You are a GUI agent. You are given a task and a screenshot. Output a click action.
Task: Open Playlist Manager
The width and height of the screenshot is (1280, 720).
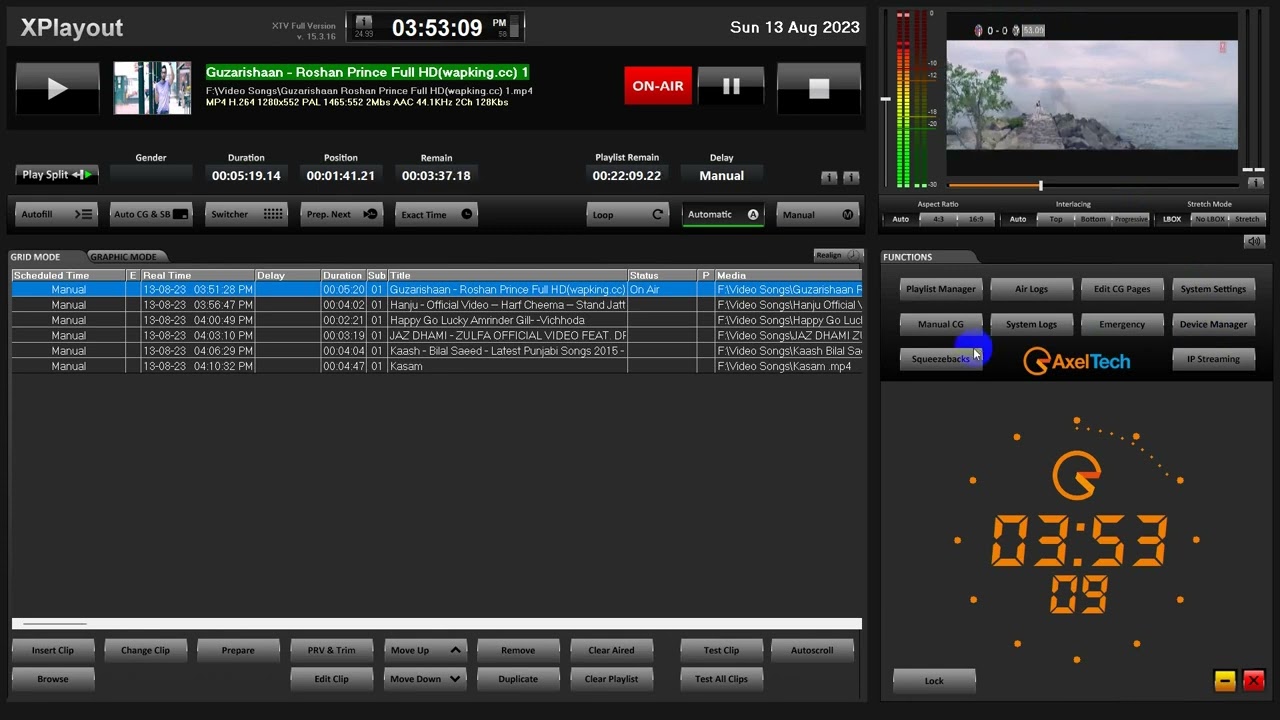tap(940, 289)
